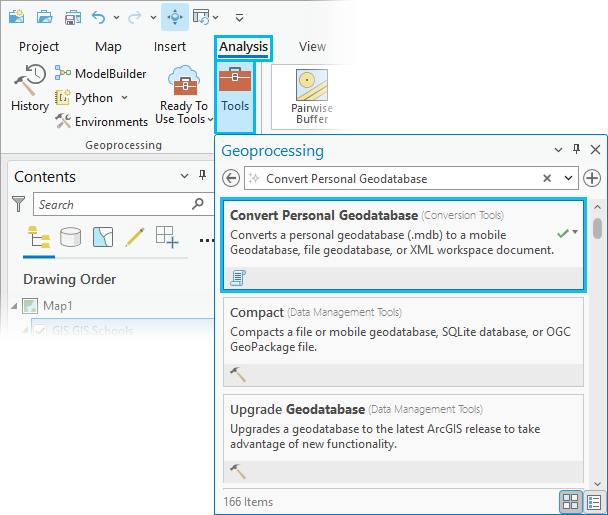
Task: Select List By Drawing Order view
Action: coord(39,237)
